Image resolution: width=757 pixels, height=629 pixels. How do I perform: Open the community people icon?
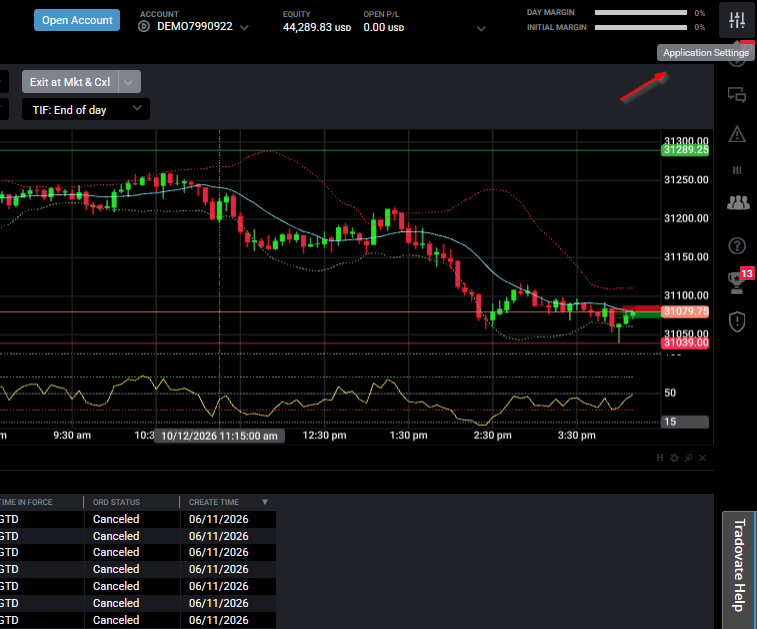tap(738, 202)
